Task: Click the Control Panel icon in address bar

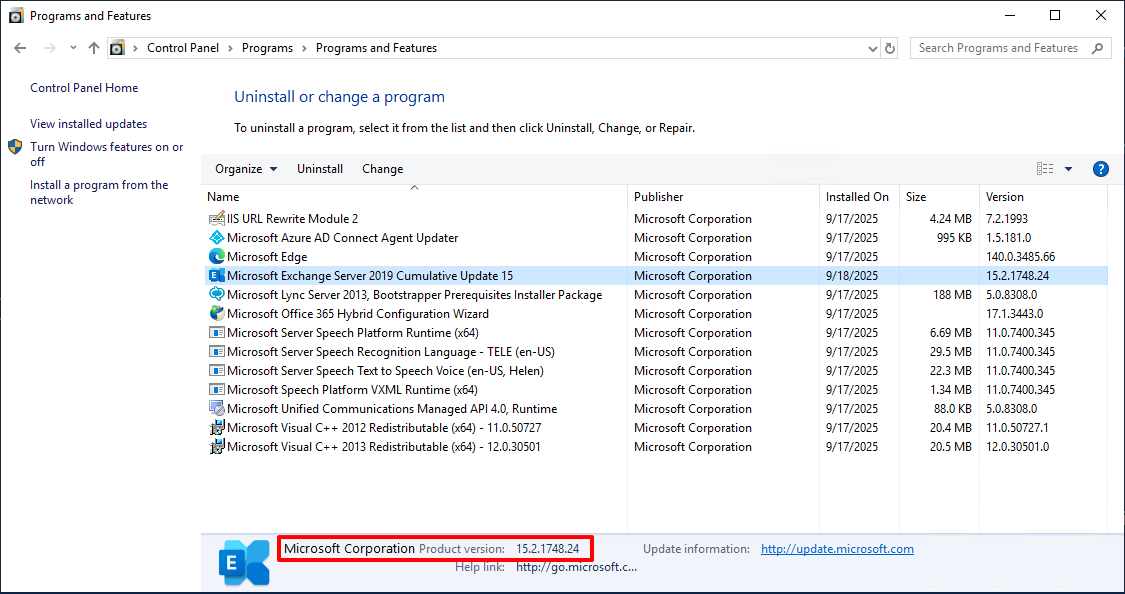Action: 116,48
